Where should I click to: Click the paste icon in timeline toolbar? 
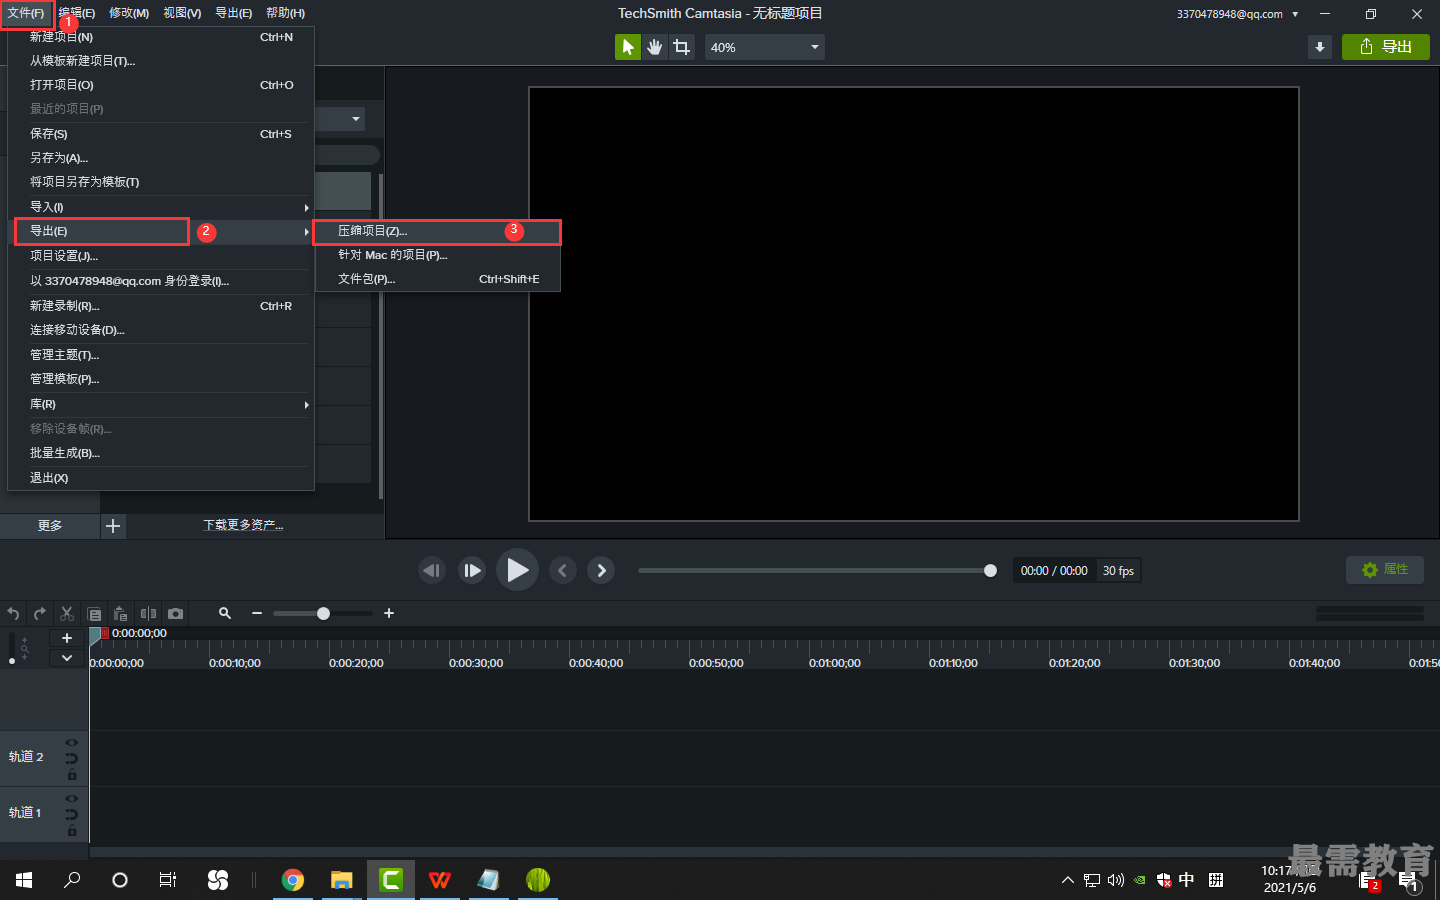121,613
